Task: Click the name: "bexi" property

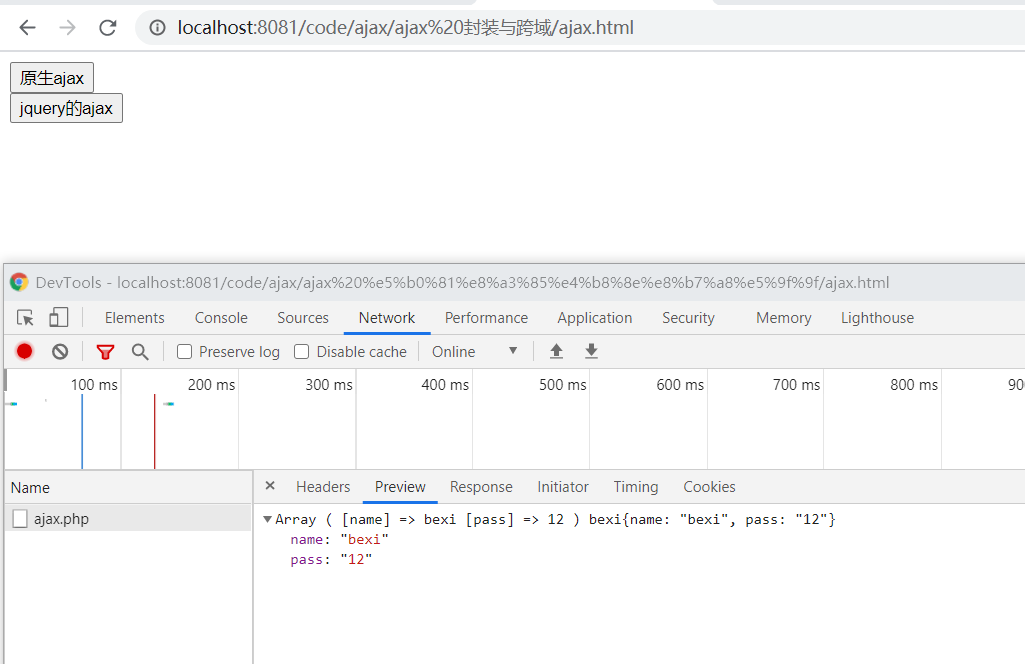Action: pyautogui.click(x=339, y=539)
